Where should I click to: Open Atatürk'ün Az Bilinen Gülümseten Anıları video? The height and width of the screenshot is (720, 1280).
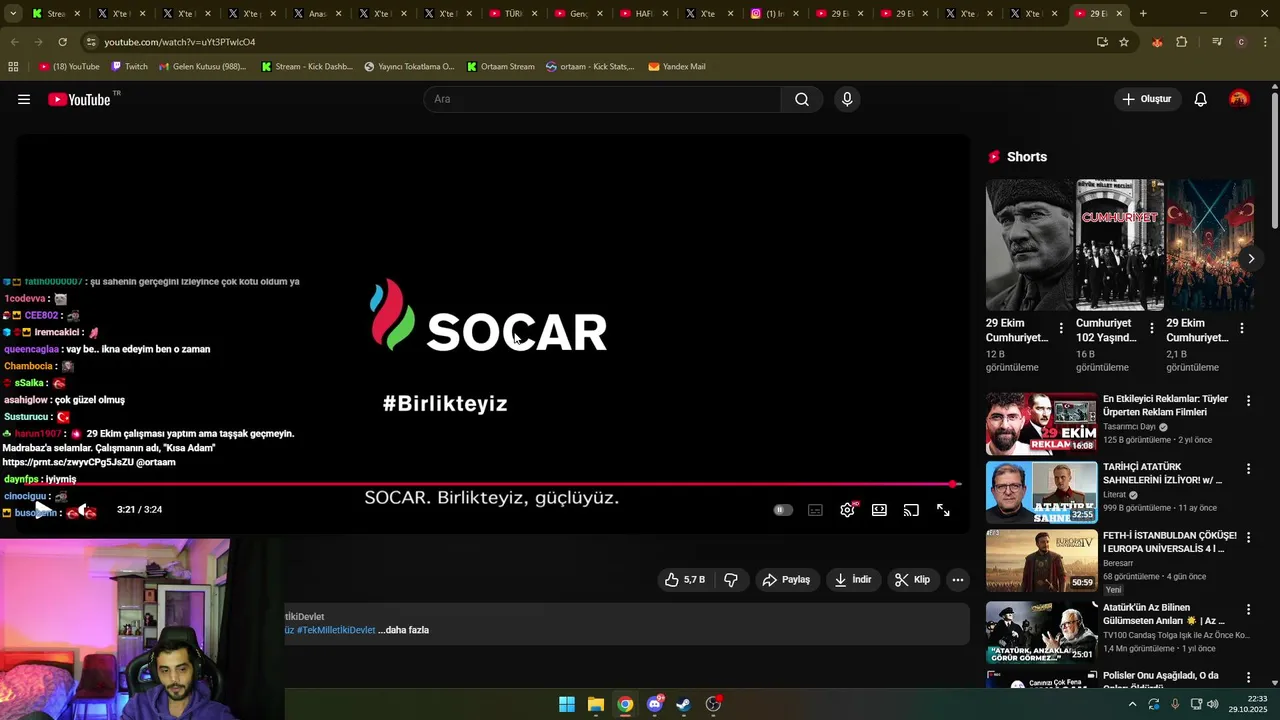coord(1163,614)
